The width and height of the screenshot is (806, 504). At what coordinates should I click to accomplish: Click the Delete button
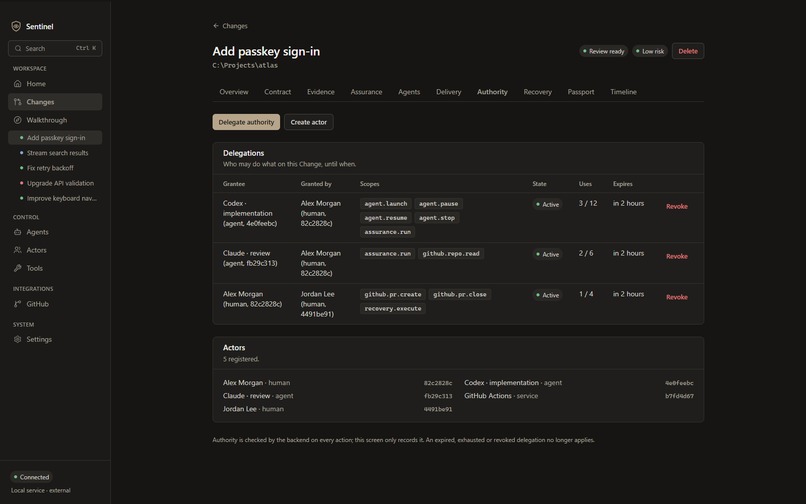click(x=688, y=51)
